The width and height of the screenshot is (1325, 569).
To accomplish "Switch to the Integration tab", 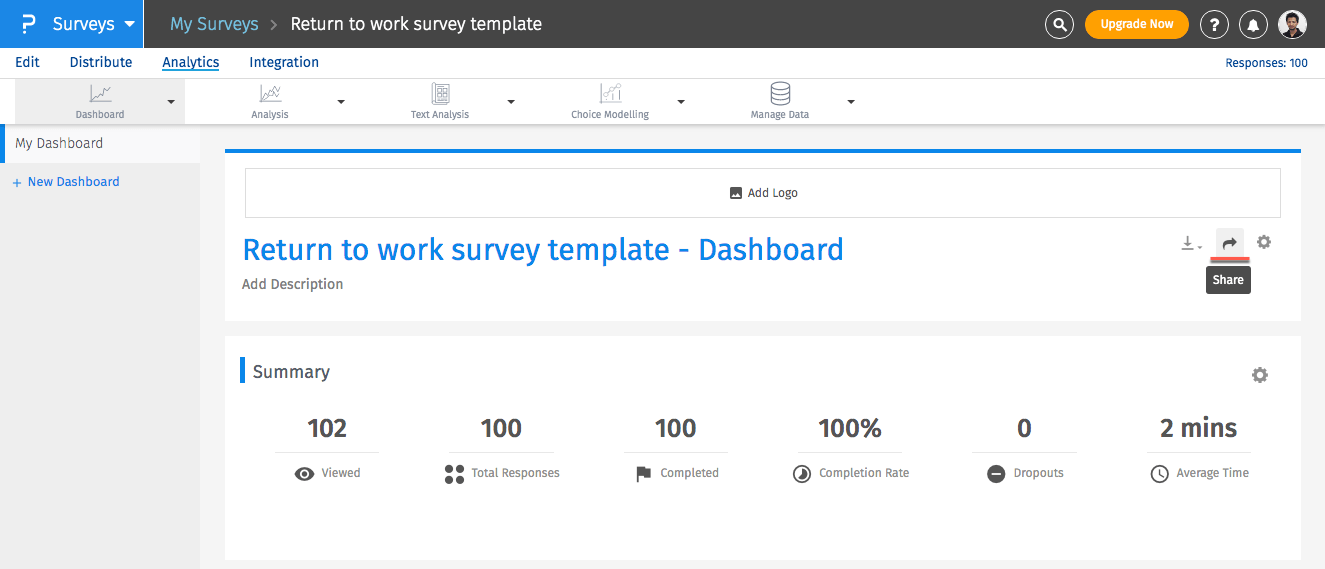I will [x=284, y=62].
